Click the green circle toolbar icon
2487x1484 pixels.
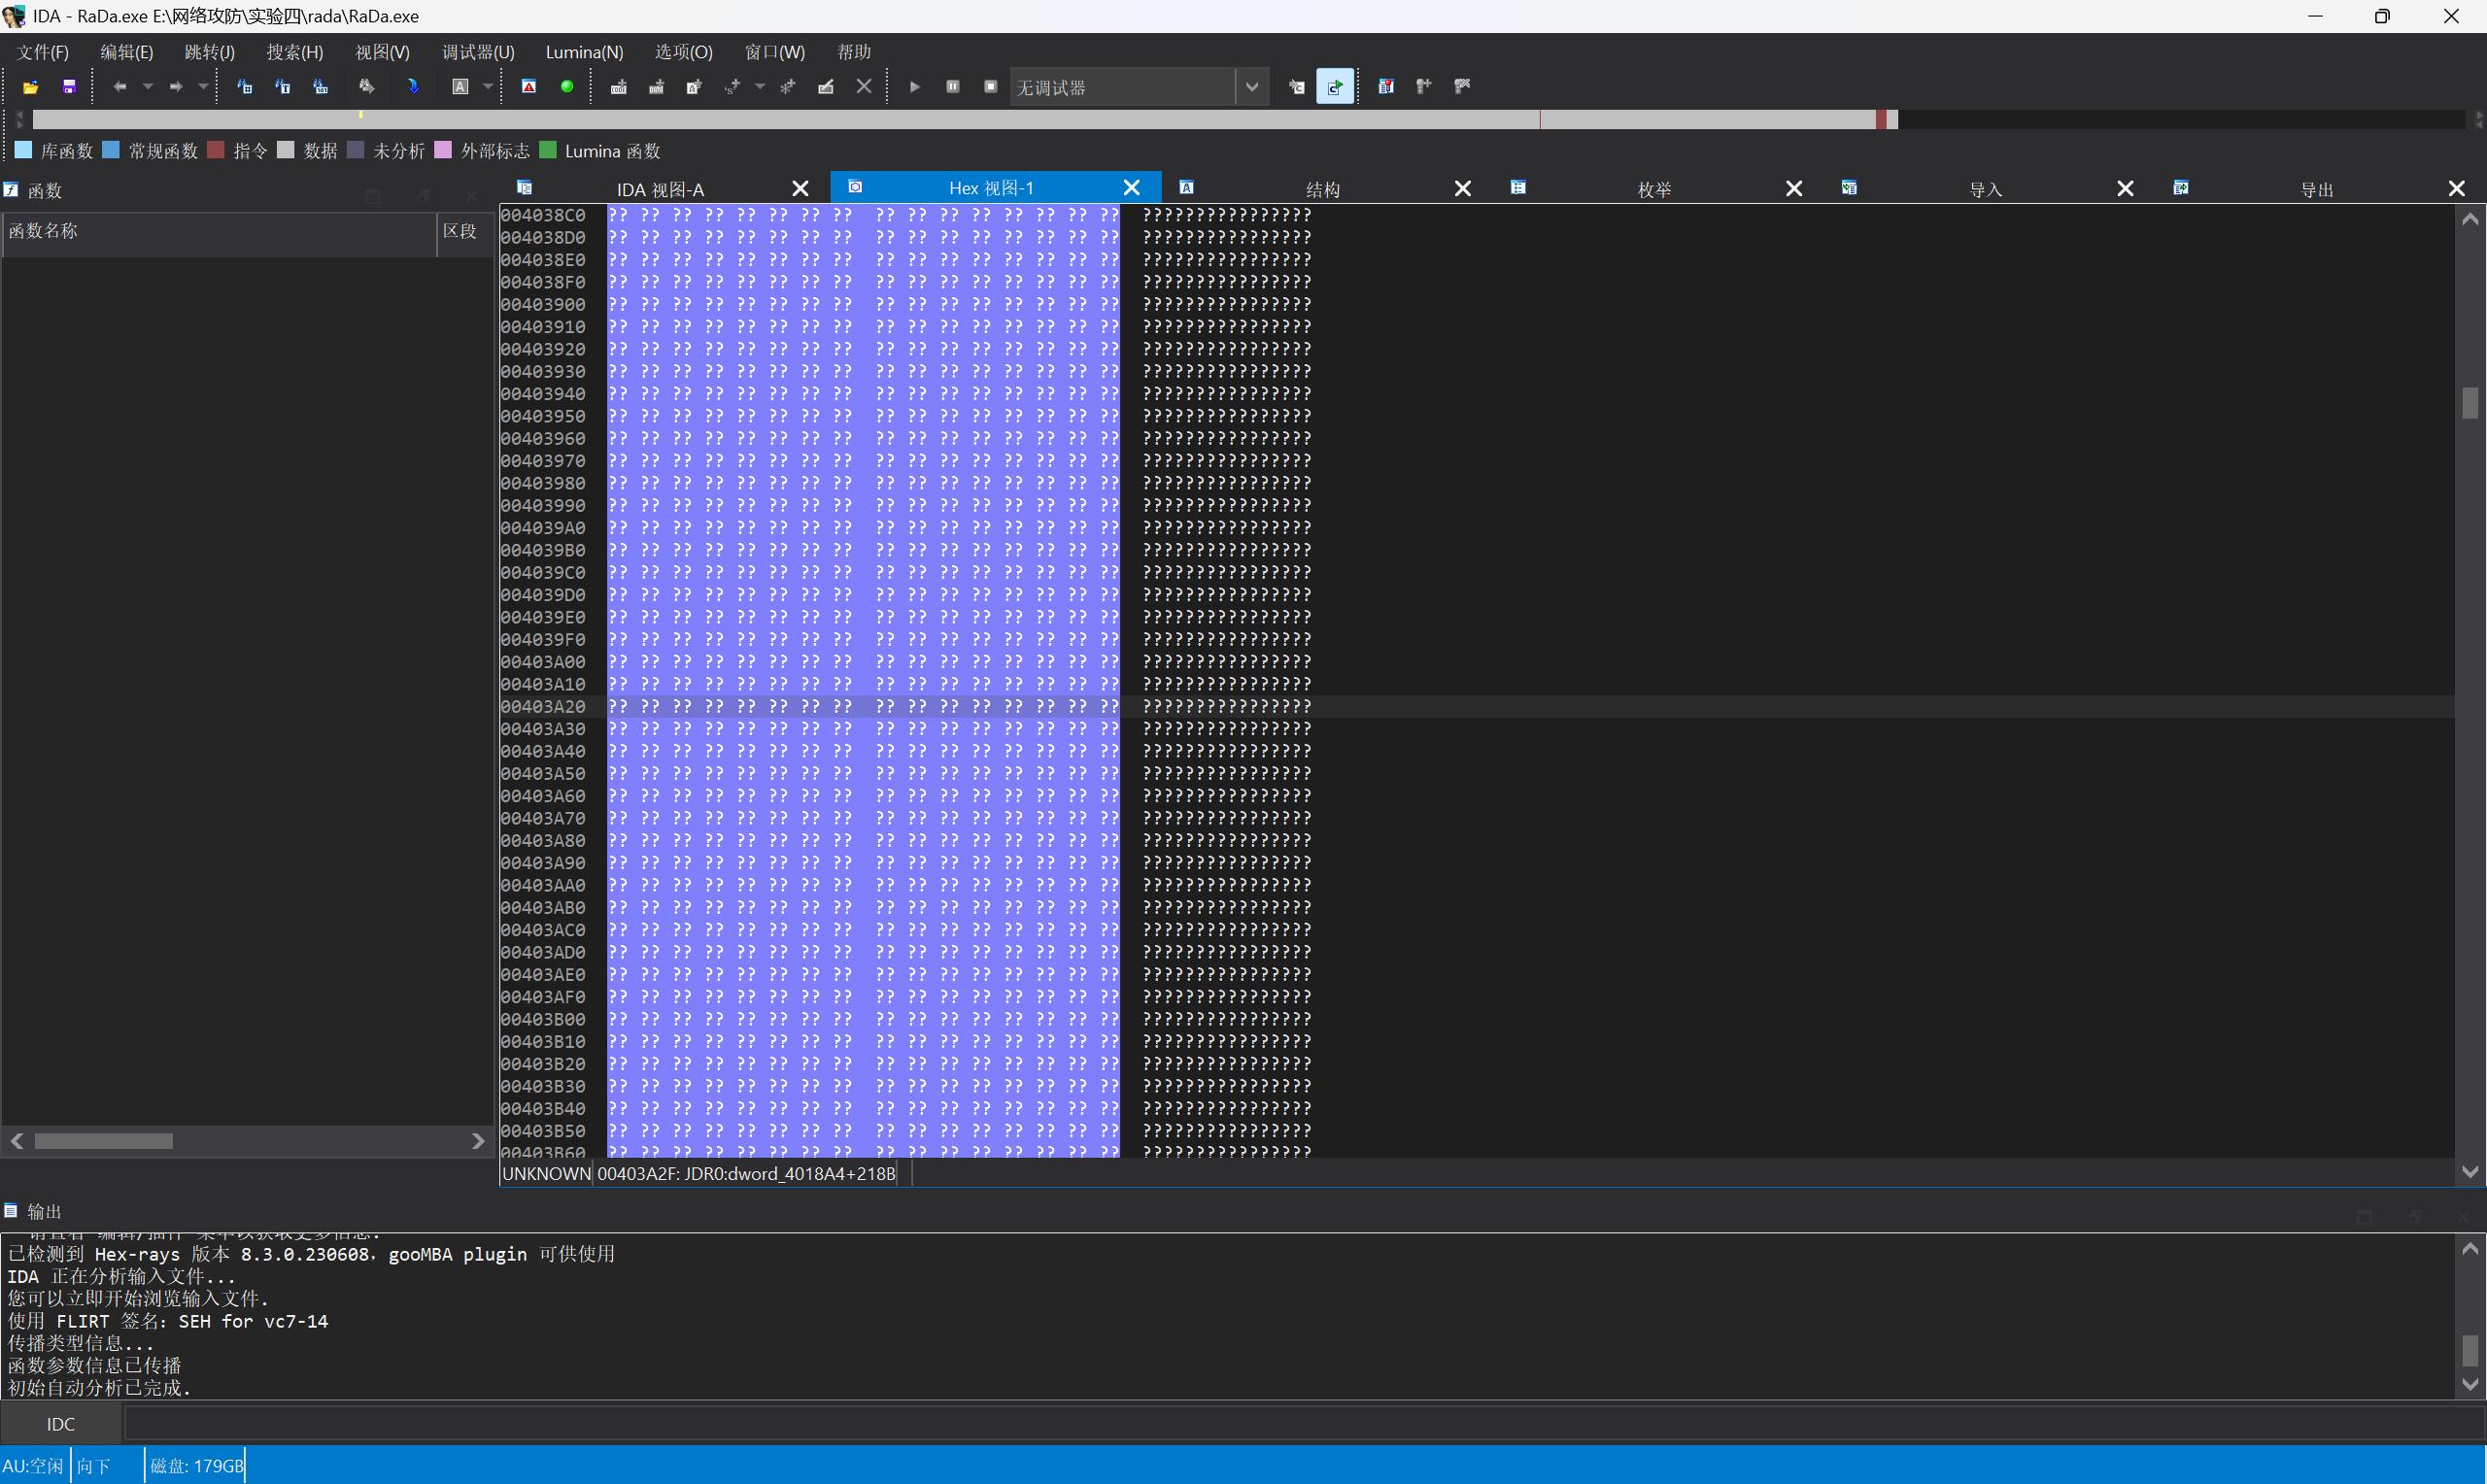coord(567,87)
